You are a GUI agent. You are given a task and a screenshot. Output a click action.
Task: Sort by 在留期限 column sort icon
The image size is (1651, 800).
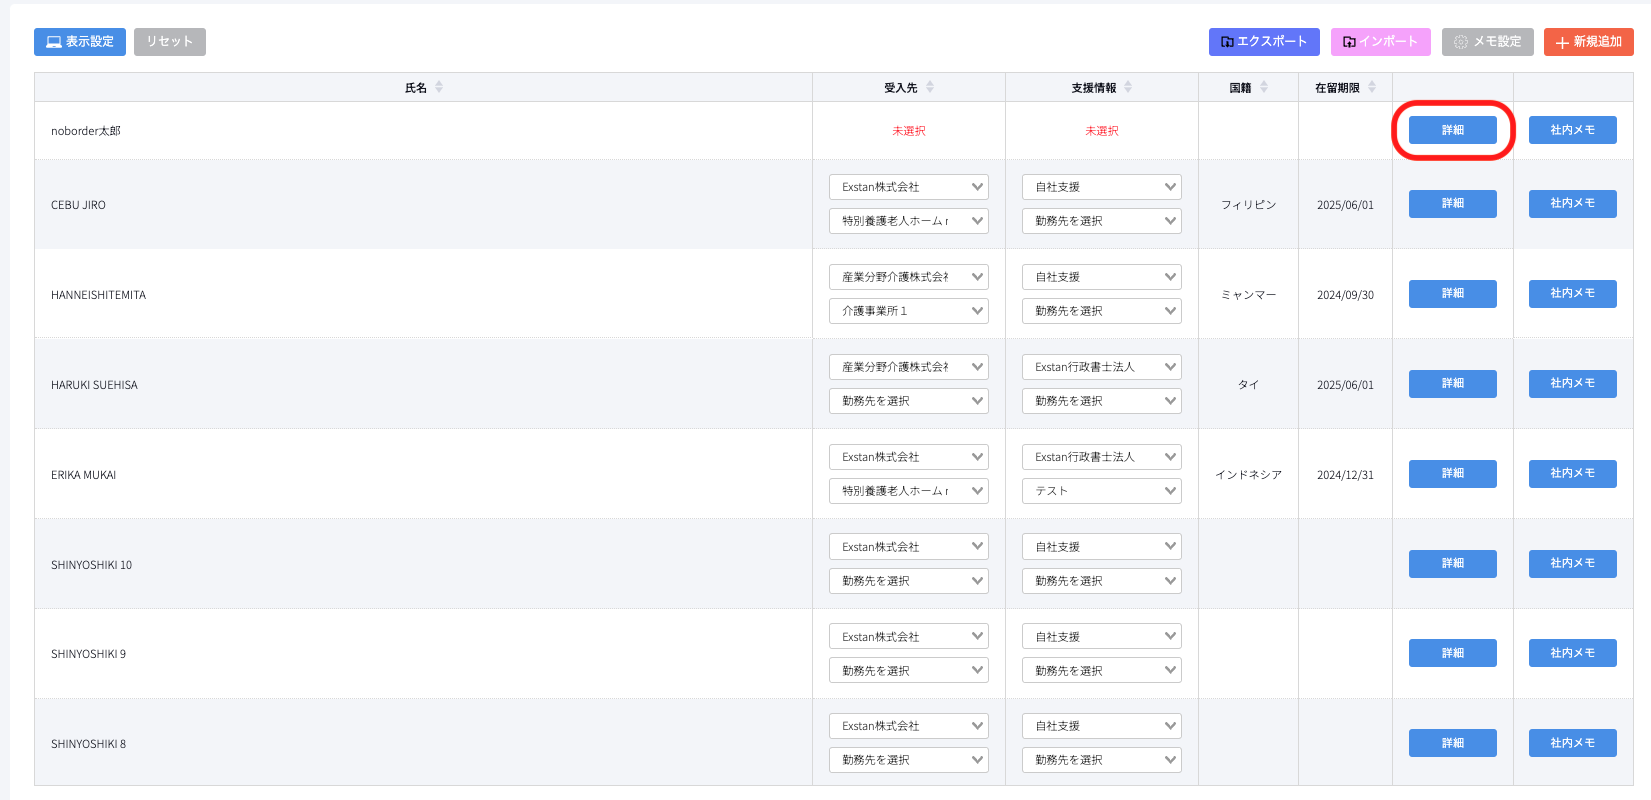[1372, 88]
